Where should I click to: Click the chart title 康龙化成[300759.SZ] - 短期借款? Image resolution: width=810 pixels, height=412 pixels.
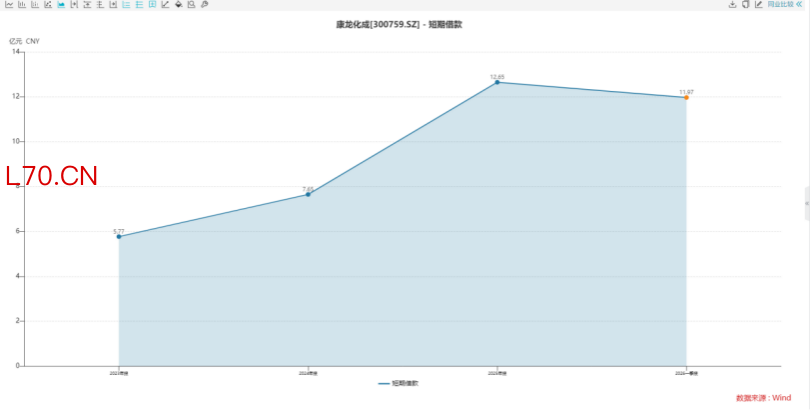pyautogui.click(x=399, y=24)
